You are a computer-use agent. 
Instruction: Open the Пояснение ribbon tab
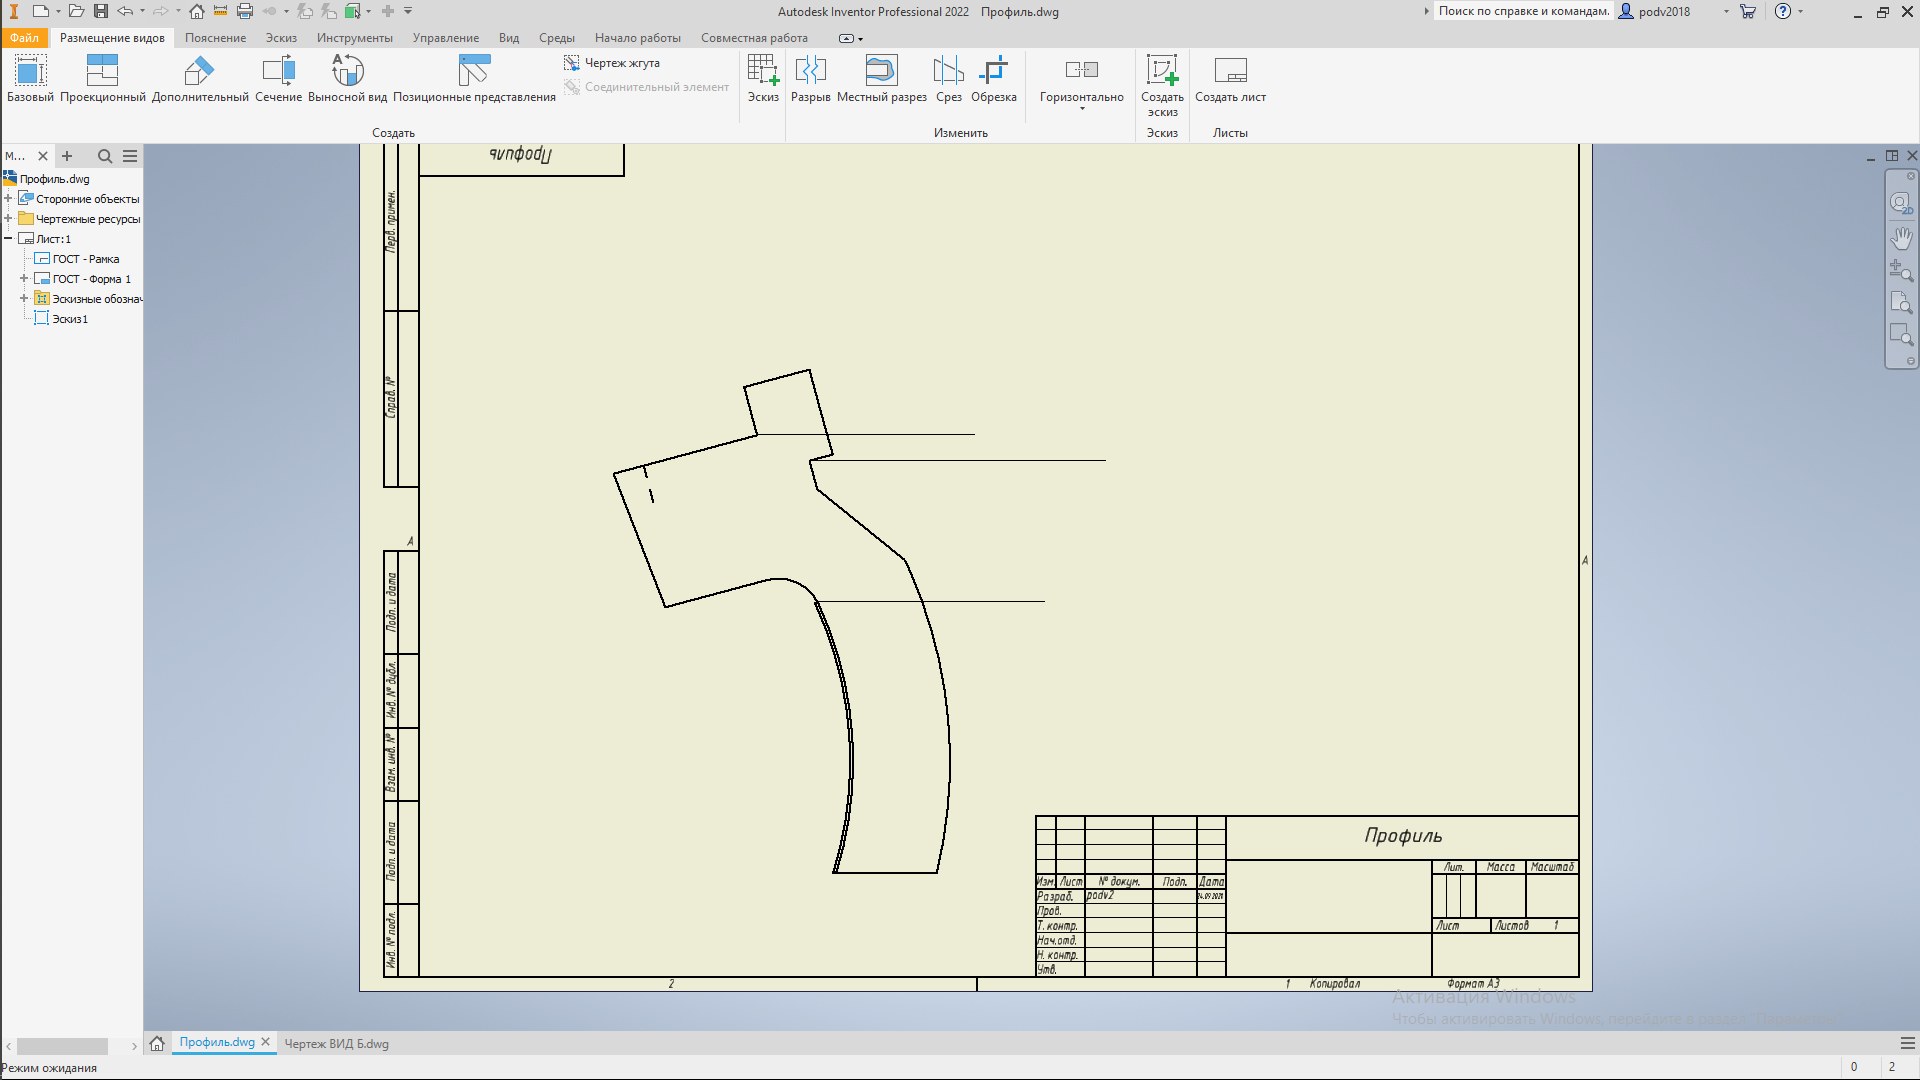pos(215,38)
